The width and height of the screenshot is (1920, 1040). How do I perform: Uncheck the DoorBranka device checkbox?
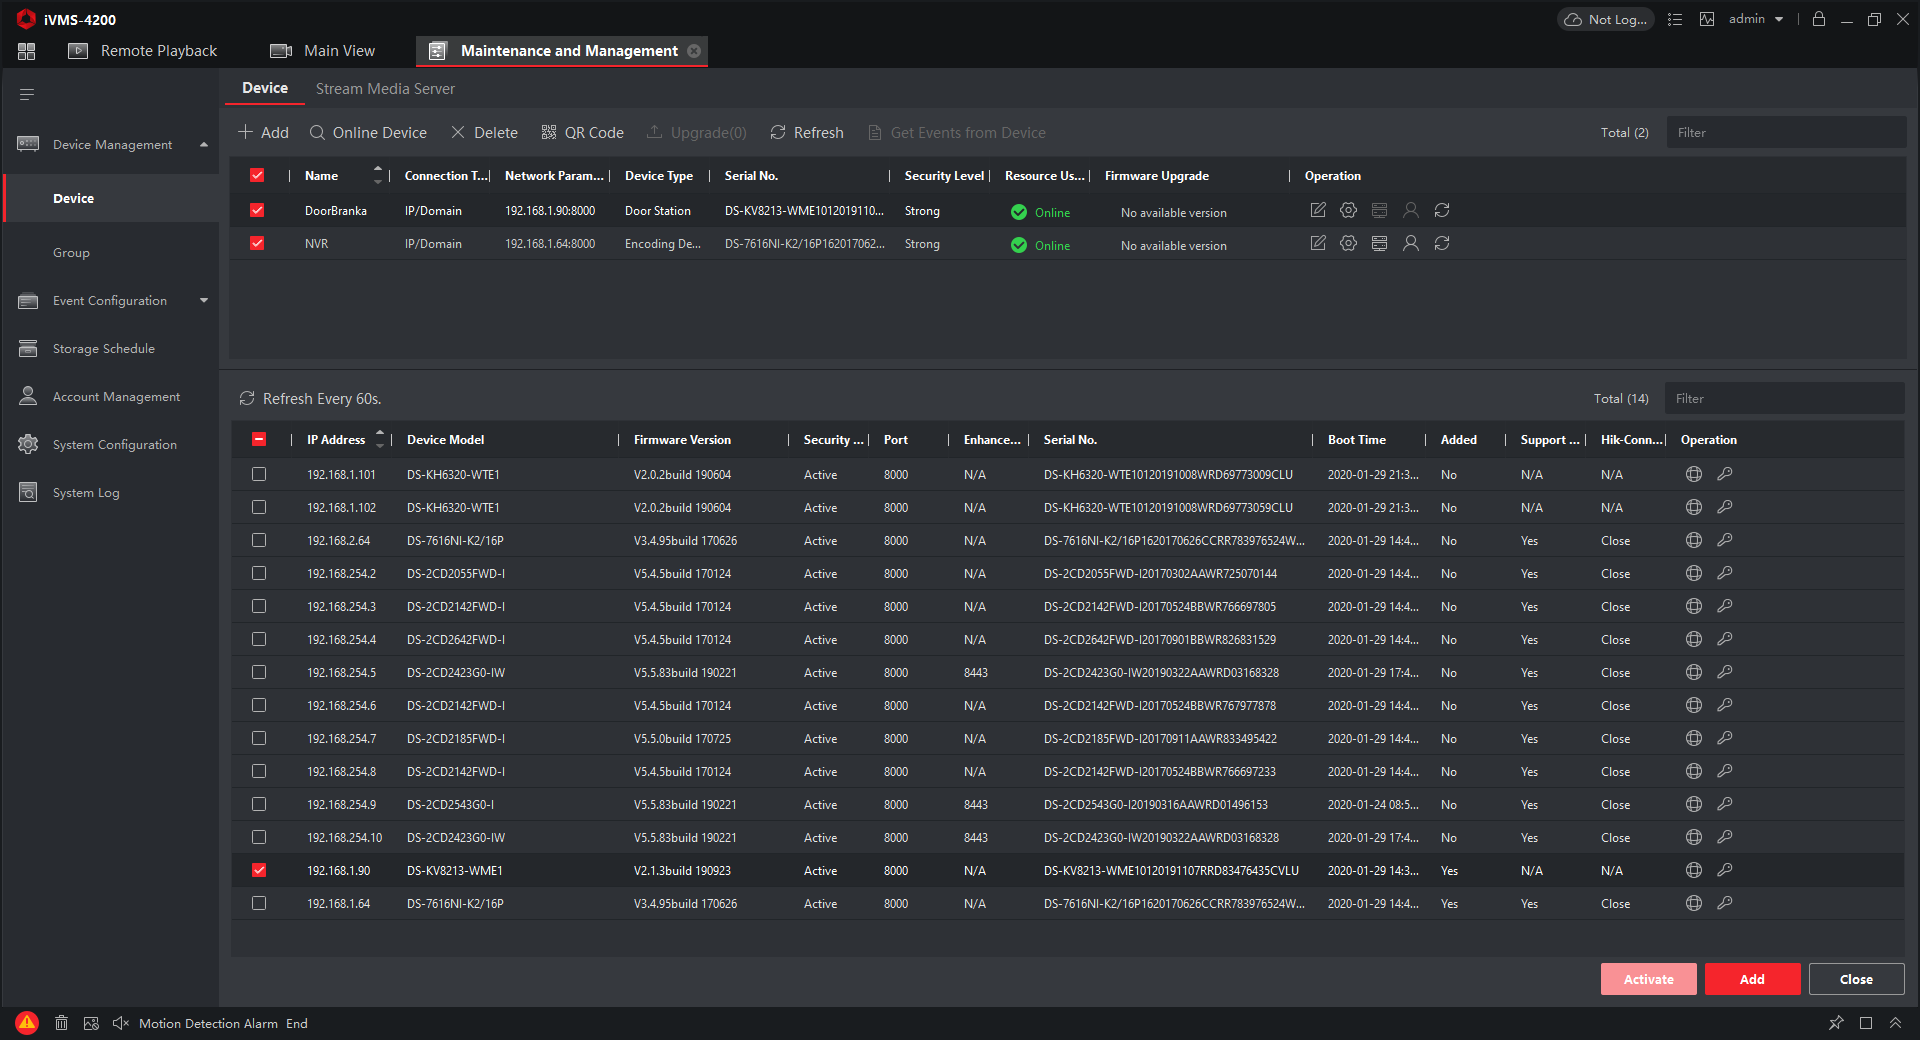[x=257, y=211]
